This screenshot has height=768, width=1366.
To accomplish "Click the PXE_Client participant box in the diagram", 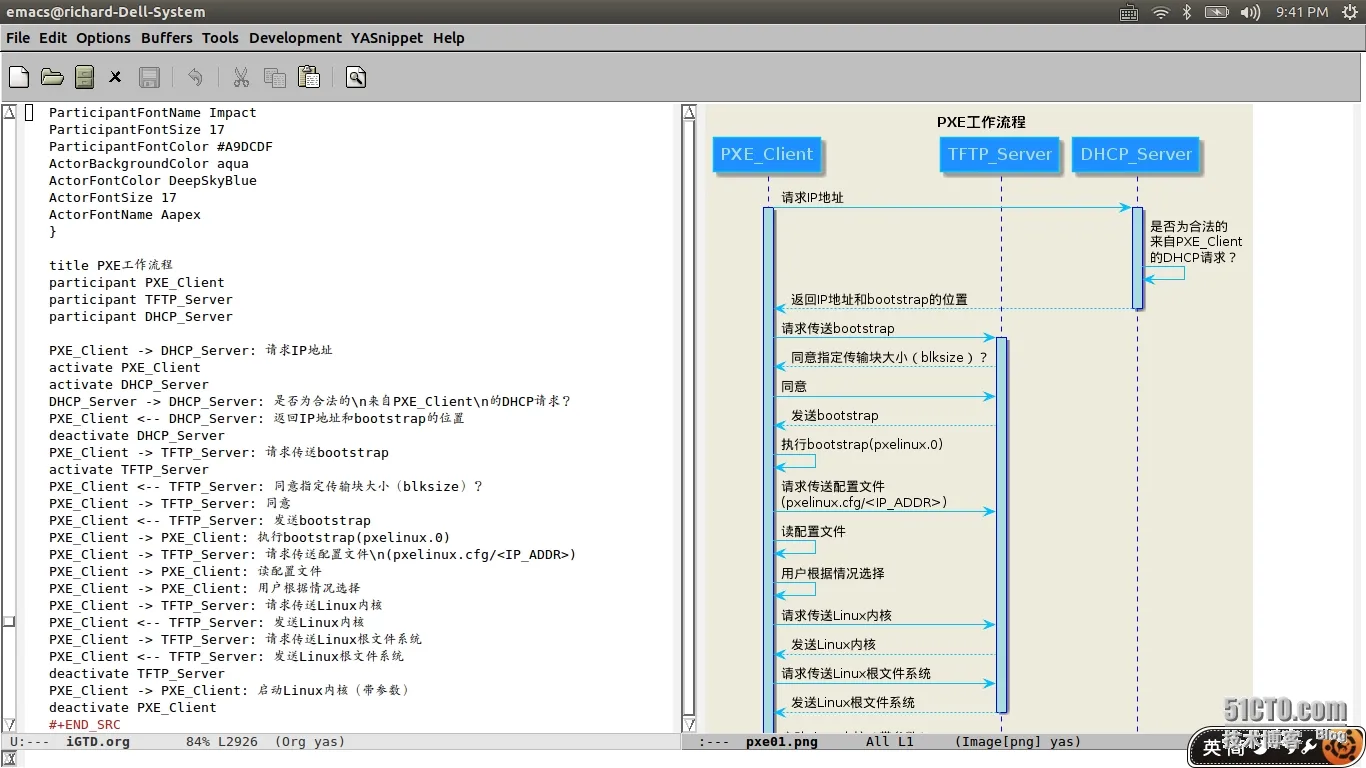I will pyautogui.click(x=767, y=155).
